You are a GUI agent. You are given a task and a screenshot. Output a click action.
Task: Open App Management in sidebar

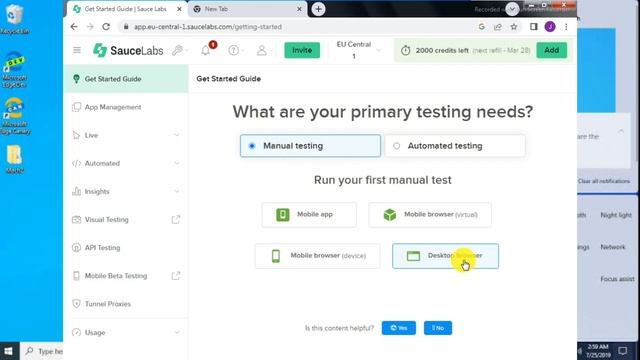click(126, 107)
